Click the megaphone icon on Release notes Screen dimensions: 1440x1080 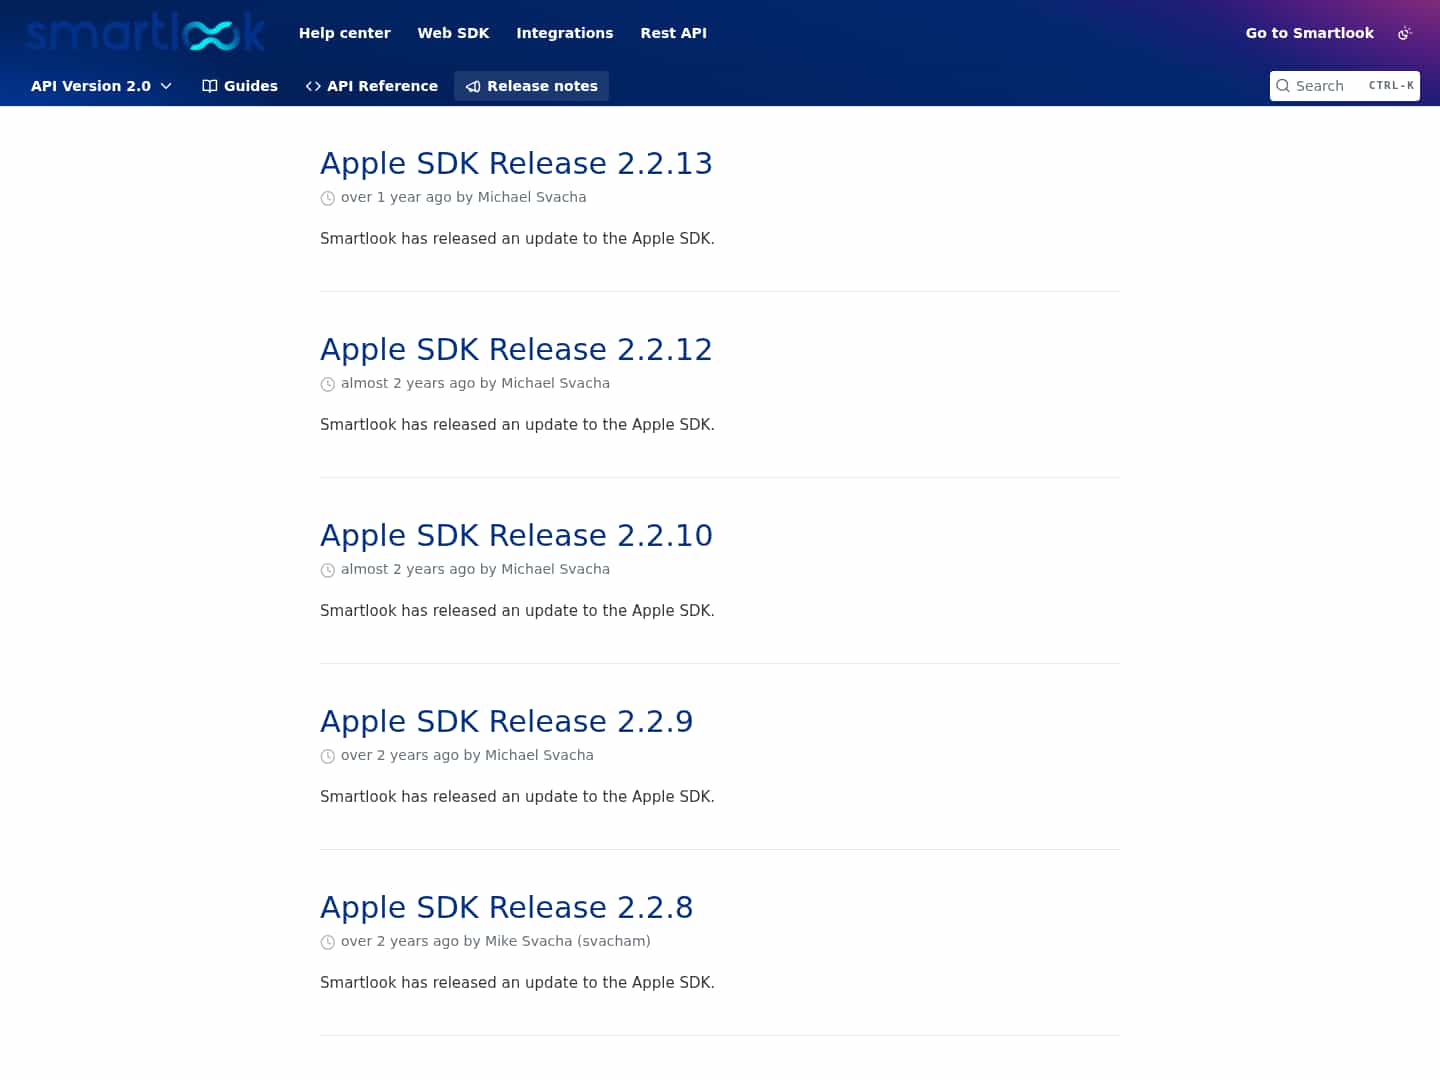[x=472, y=86]
